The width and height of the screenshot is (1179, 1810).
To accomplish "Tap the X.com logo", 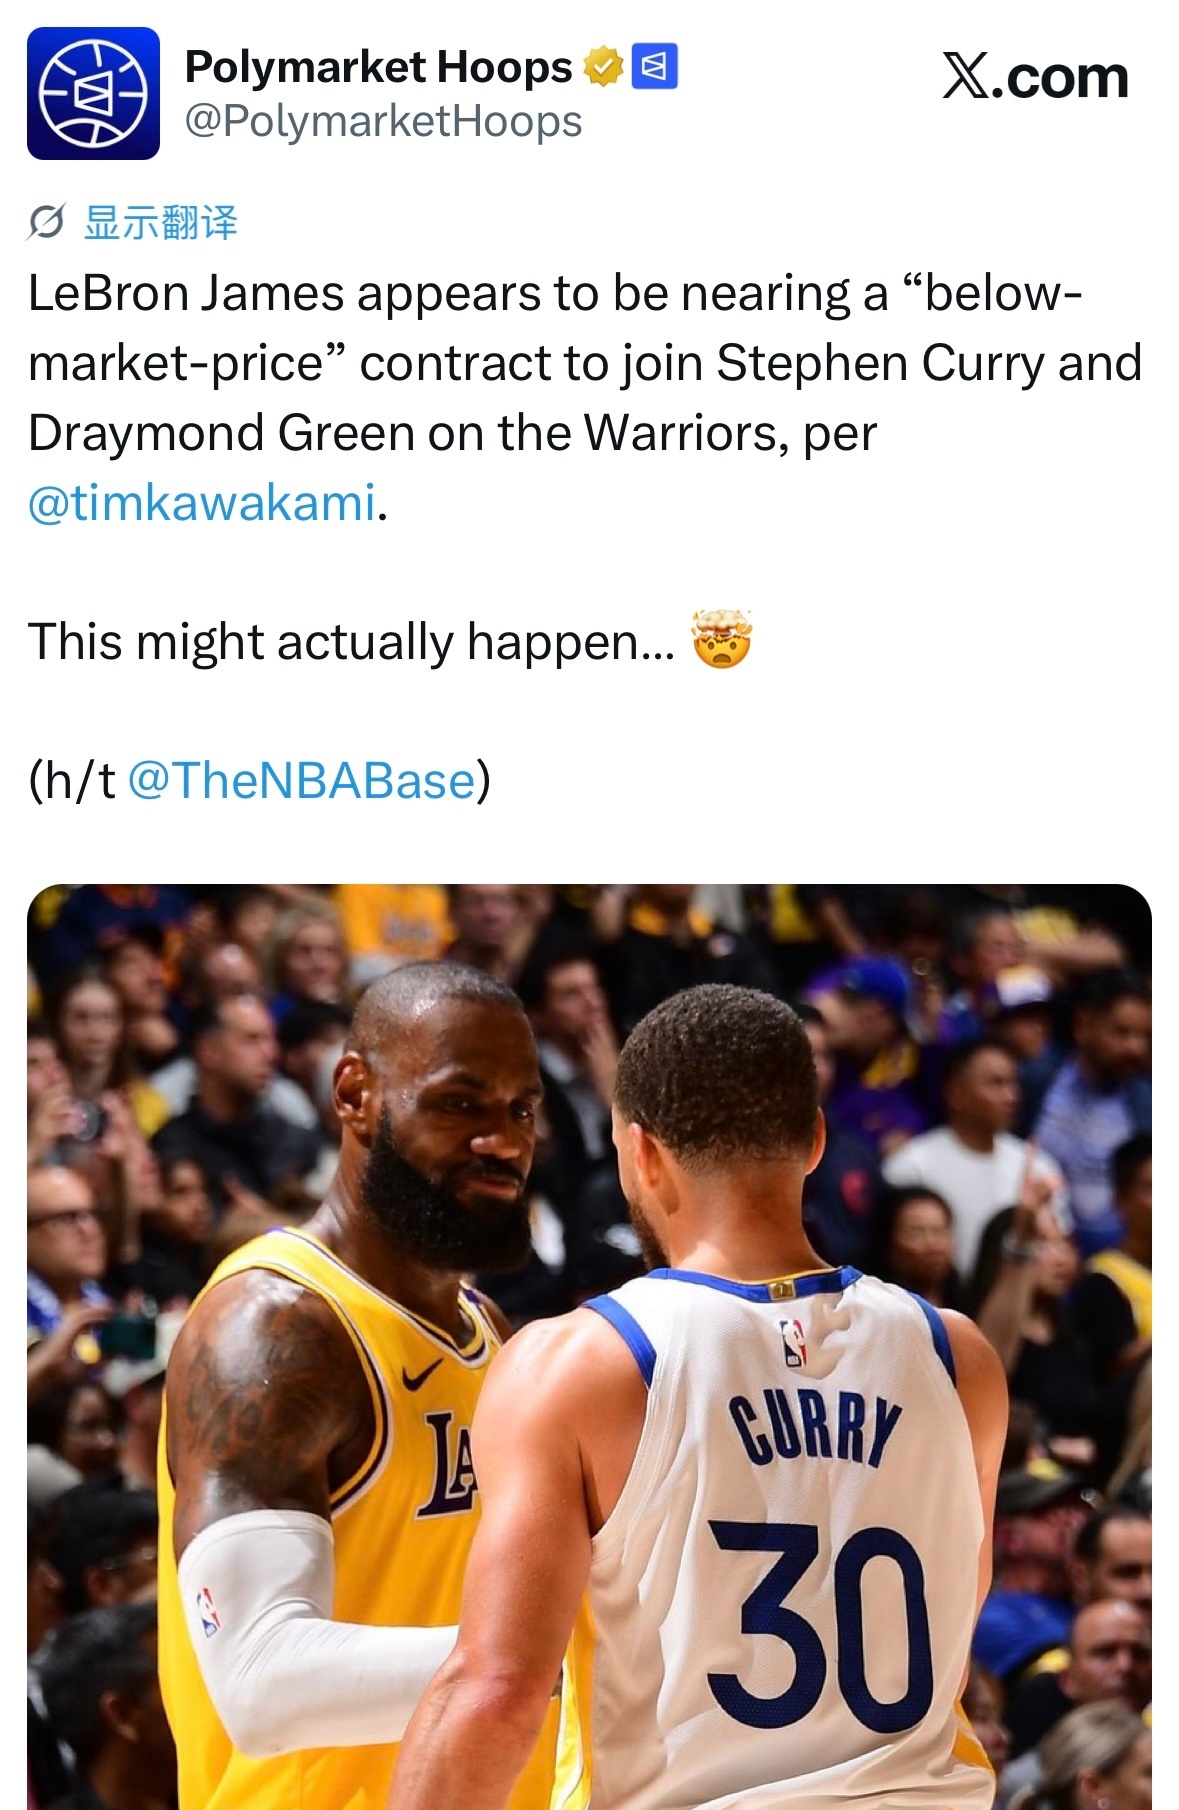I will 1035,77.
